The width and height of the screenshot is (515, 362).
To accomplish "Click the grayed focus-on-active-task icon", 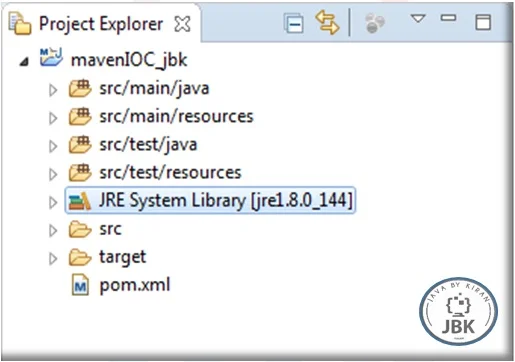I will [375, 23].
